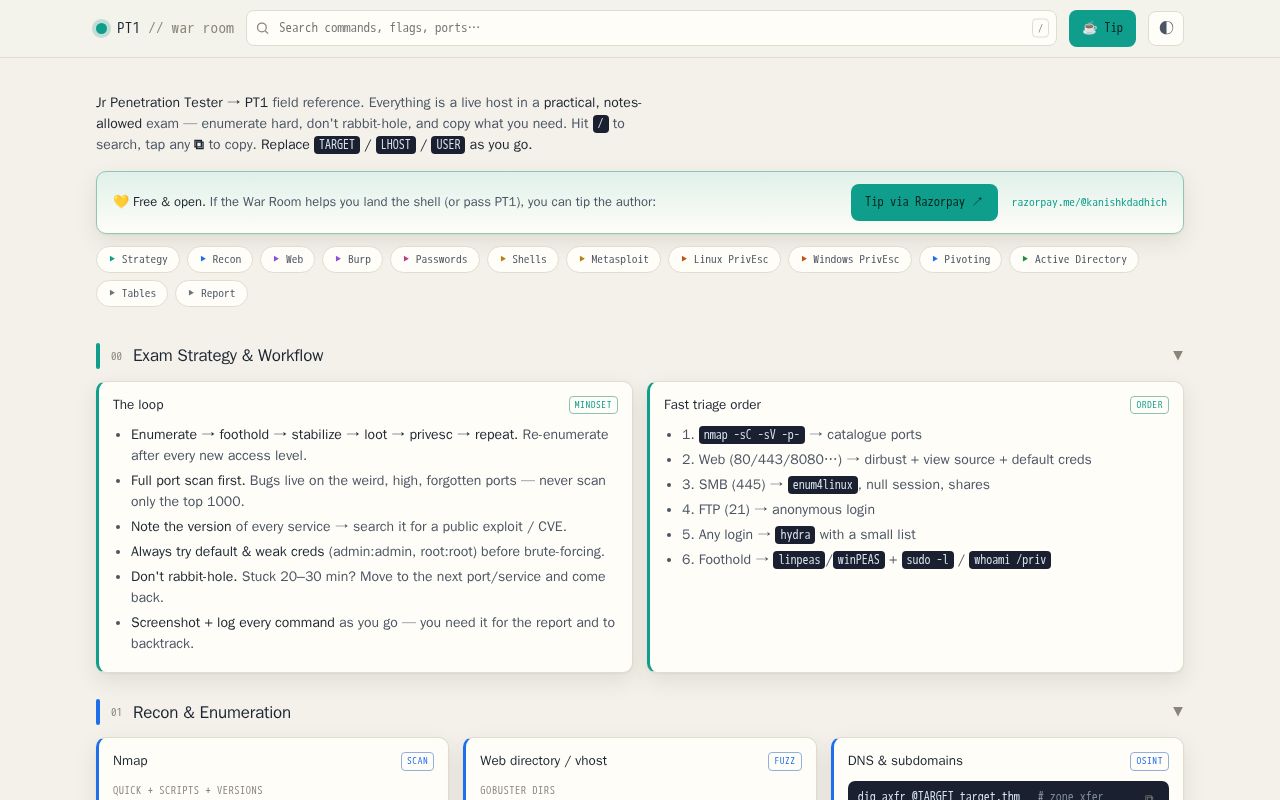Viewport: 1280px width, 800px height.
Task: Go to the Recon section chip
Action: point(220,259)
